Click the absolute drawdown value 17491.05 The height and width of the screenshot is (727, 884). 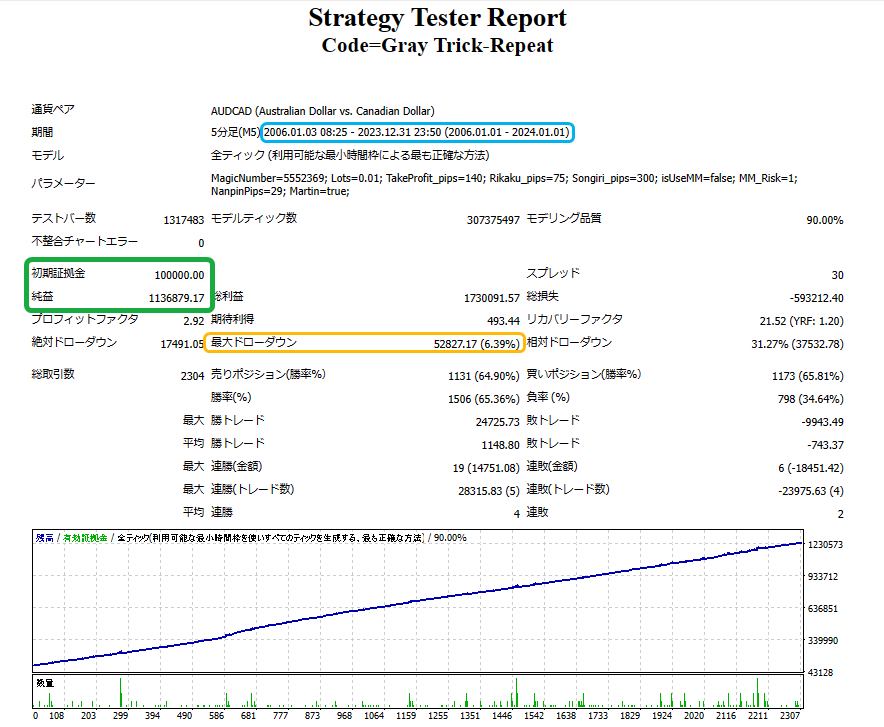click(x=182, y=344)
